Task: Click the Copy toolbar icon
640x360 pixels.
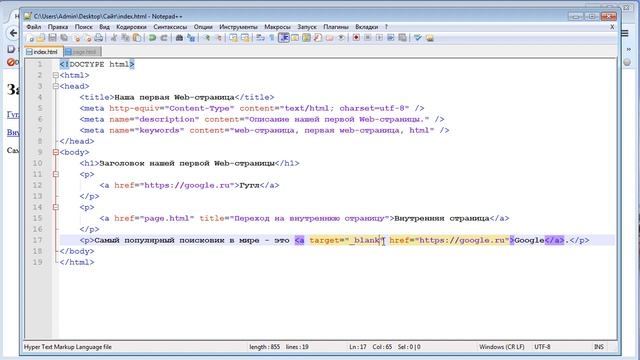Action: (x=125, y=38)
